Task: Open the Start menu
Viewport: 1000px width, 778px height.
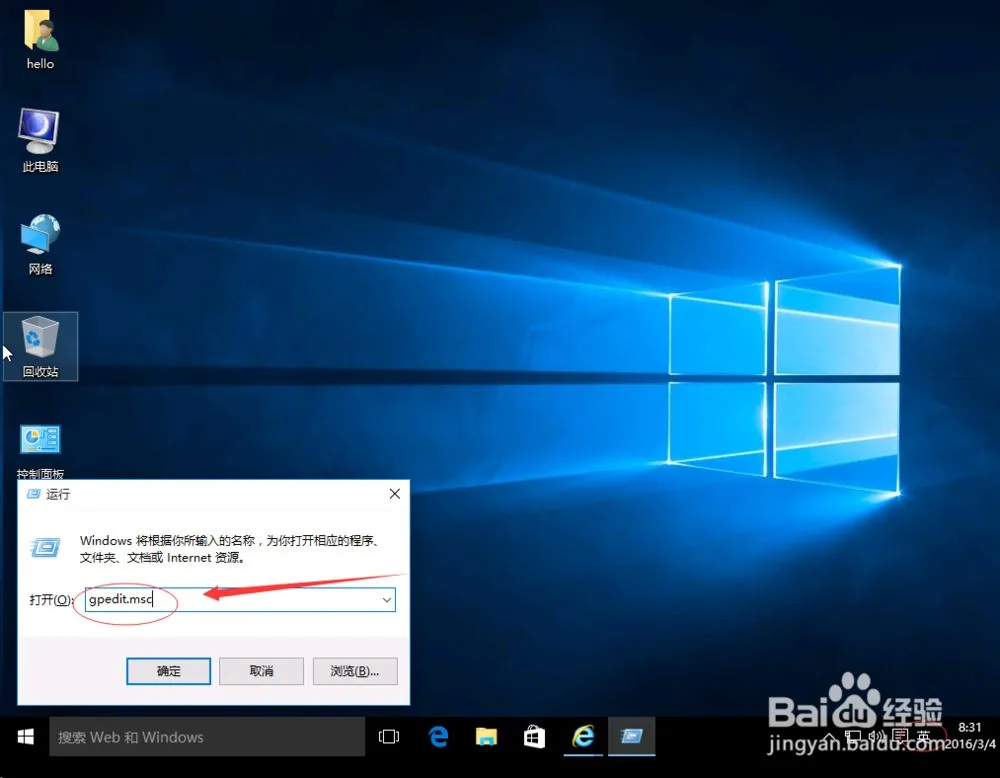Action: pyautogui.click(x=25, y=737)
